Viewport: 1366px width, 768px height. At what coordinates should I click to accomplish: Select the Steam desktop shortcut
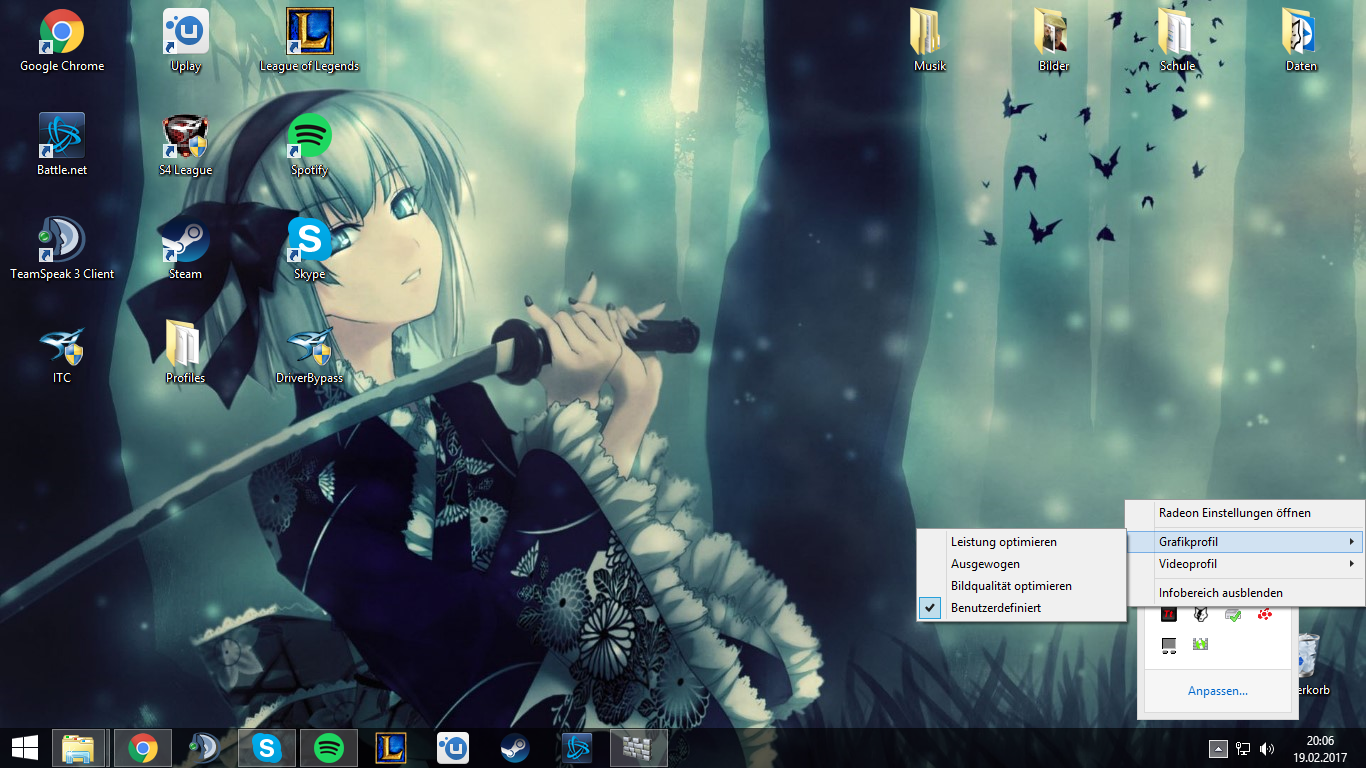[186, 248]
